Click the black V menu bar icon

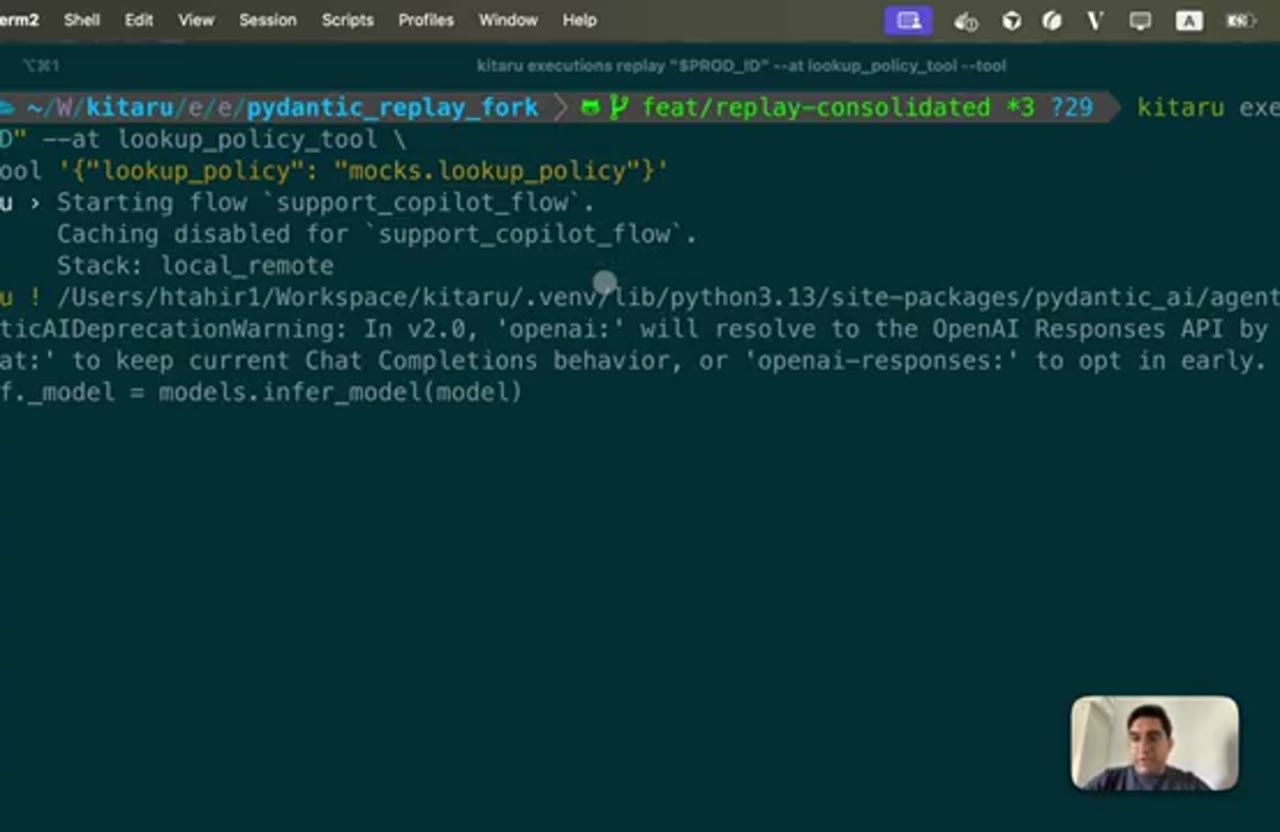[1095, 21]
